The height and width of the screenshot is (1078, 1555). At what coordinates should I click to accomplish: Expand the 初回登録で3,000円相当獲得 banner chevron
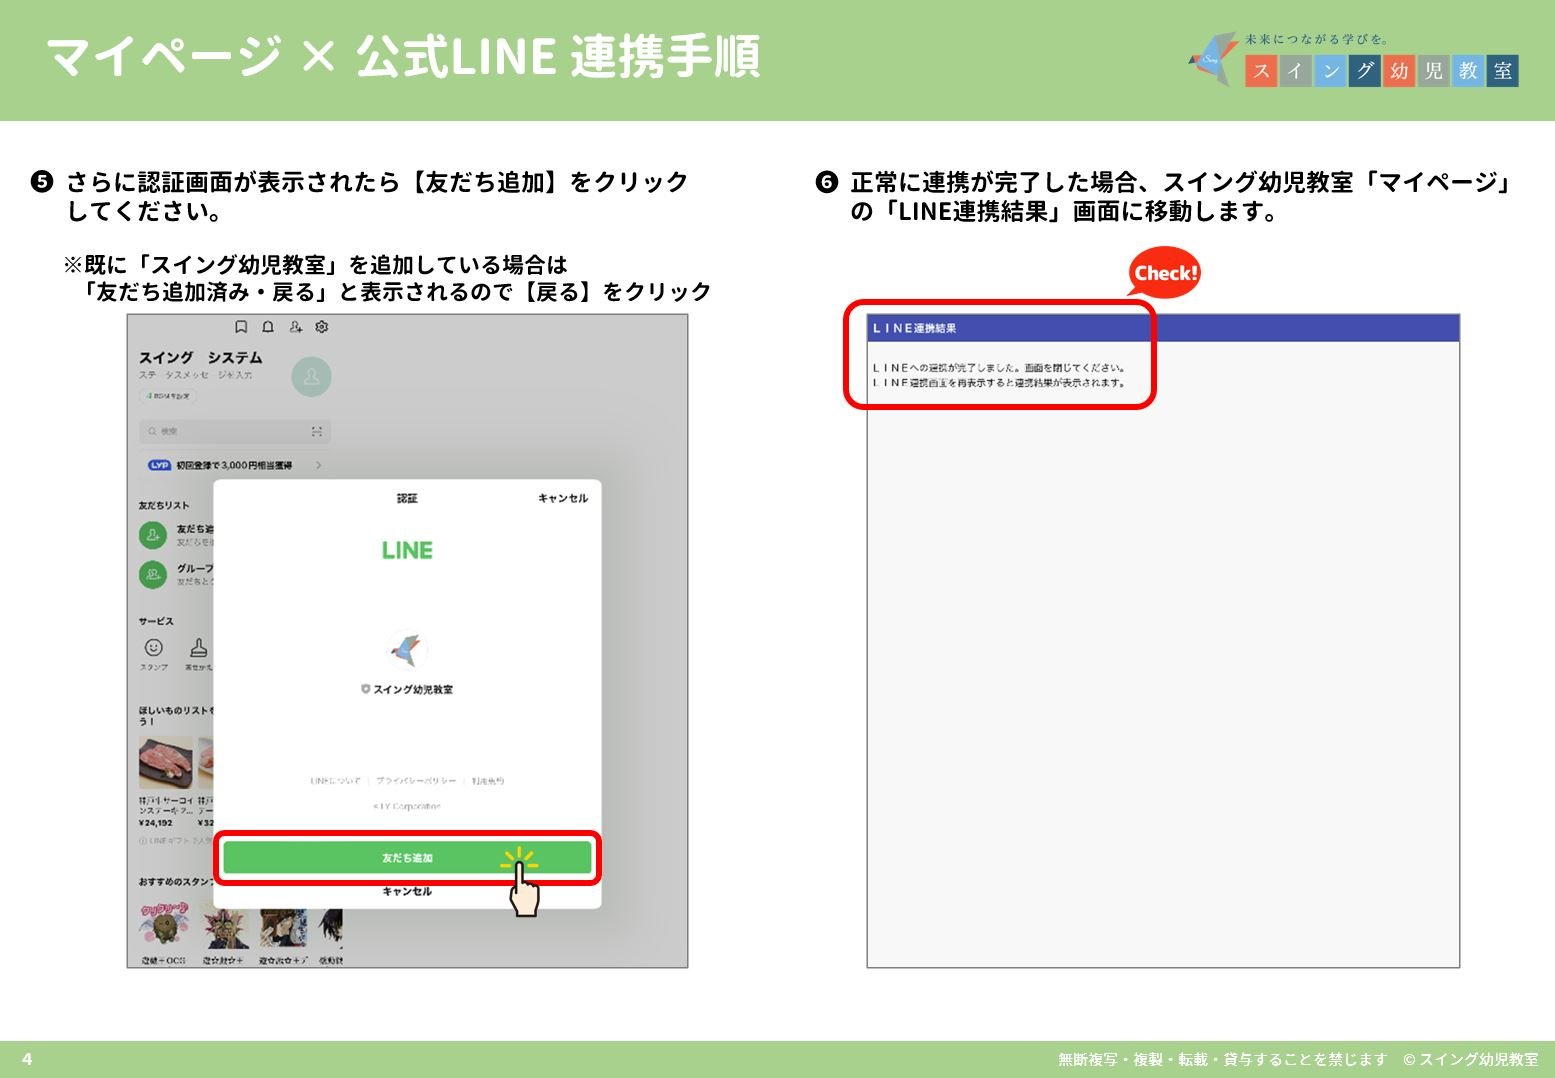tap(318, 465)
